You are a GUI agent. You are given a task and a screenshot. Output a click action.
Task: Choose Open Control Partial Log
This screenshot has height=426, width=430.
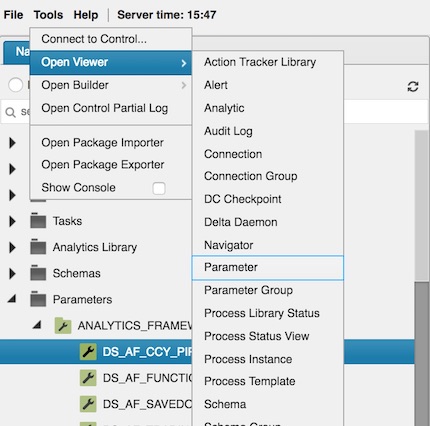click(111, 108)
